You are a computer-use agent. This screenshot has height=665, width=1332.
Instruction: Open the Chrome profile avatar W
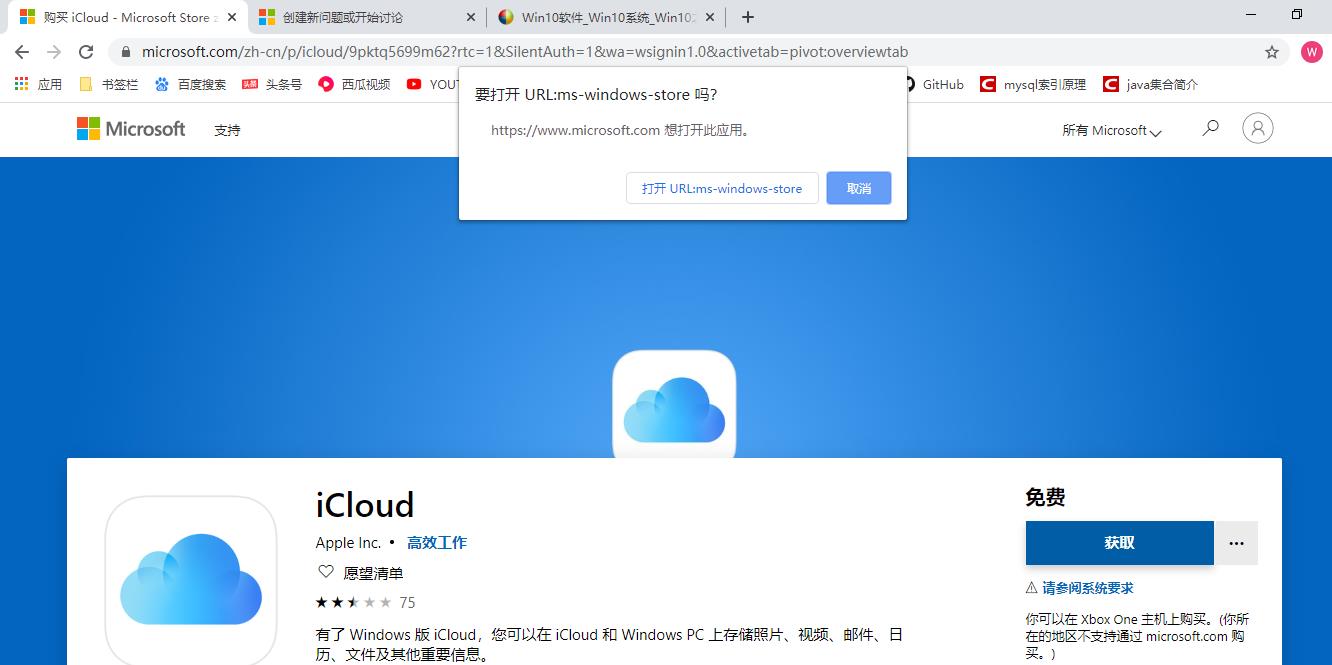point(1311,52)
